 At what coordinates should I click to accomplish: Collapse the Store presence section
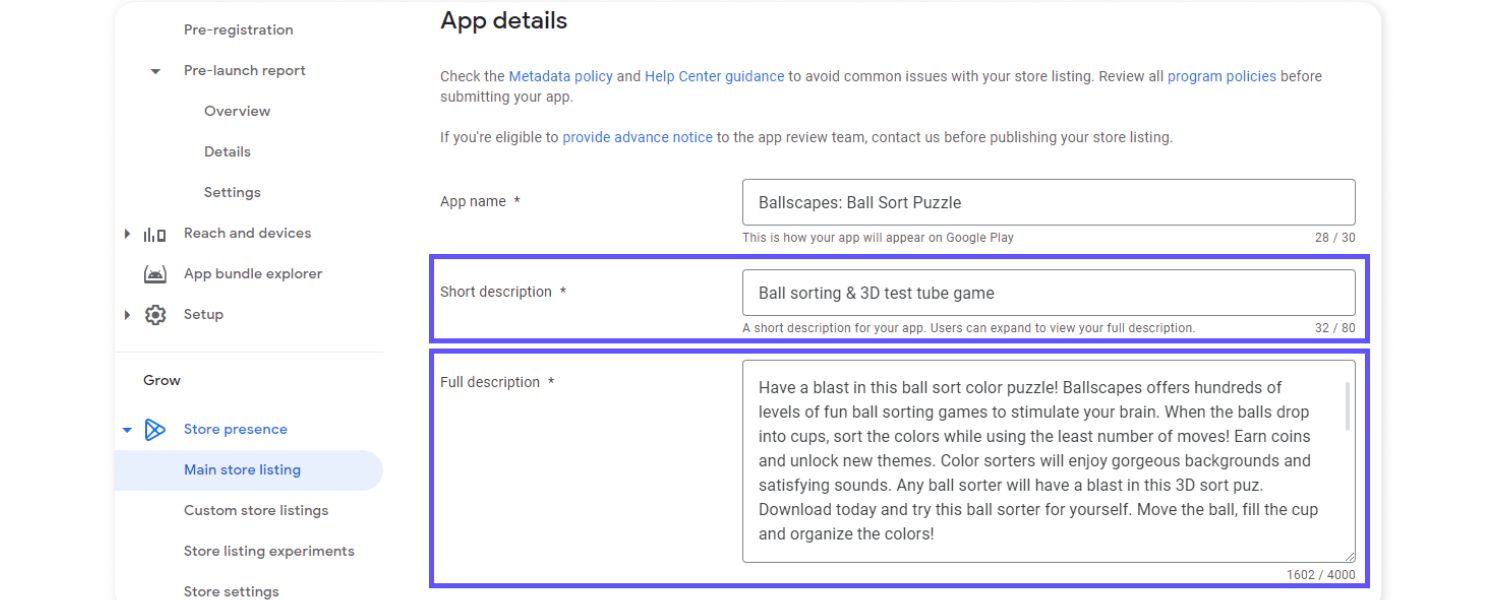click(x=127, y=428)
